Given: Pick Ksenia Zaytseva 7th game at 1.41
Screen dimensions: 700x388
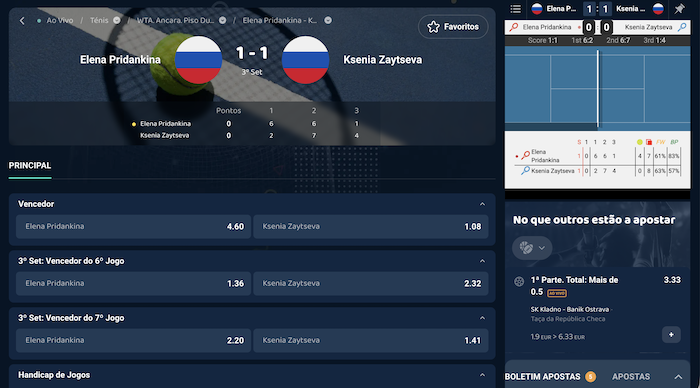Looking at the screenshot, I should [371, 340].
